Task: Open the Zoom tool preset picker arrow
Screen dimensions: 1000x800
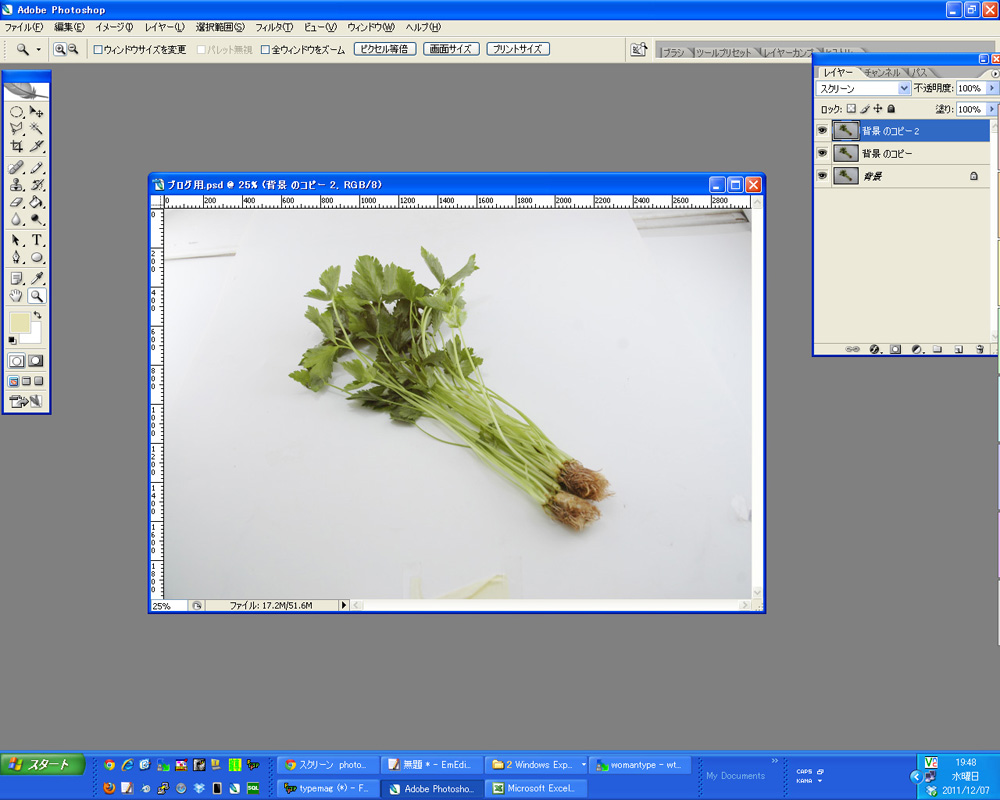Action: [38, 50]
